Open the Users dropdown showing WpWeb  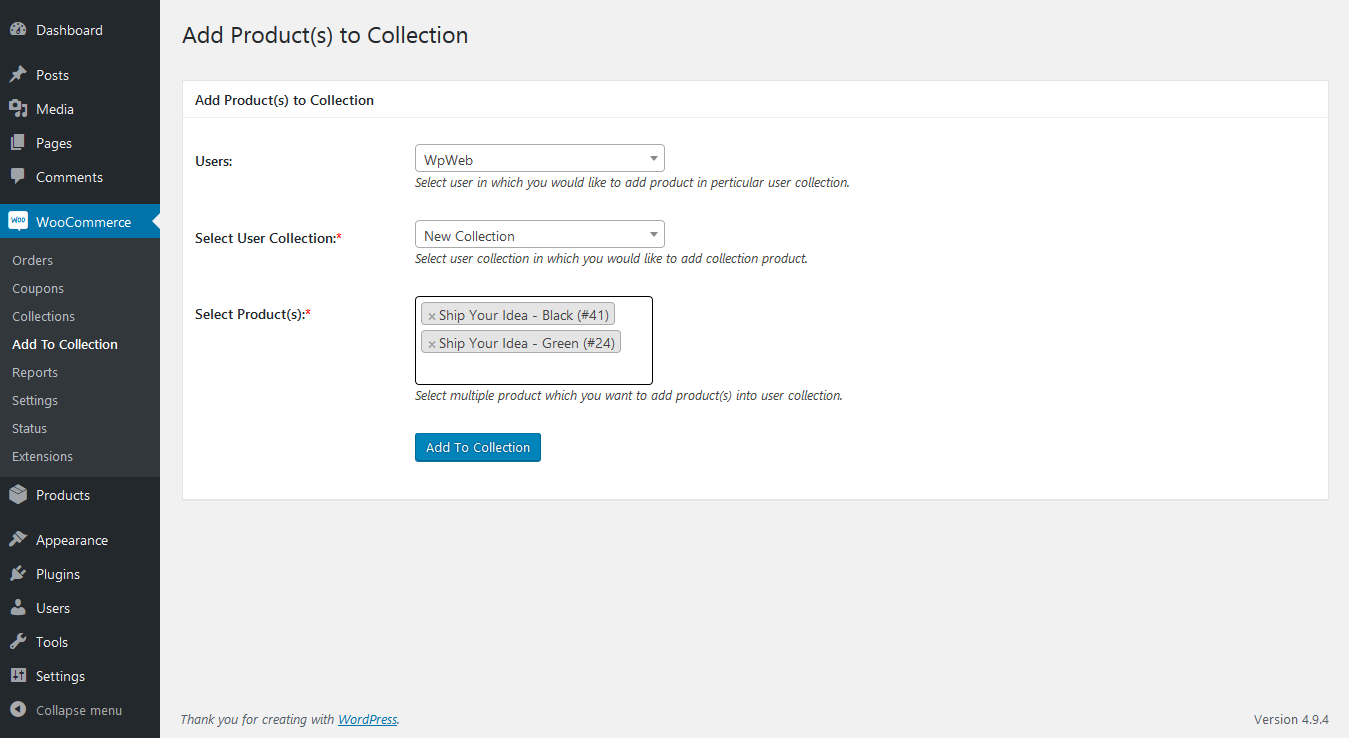coord(539,159)
